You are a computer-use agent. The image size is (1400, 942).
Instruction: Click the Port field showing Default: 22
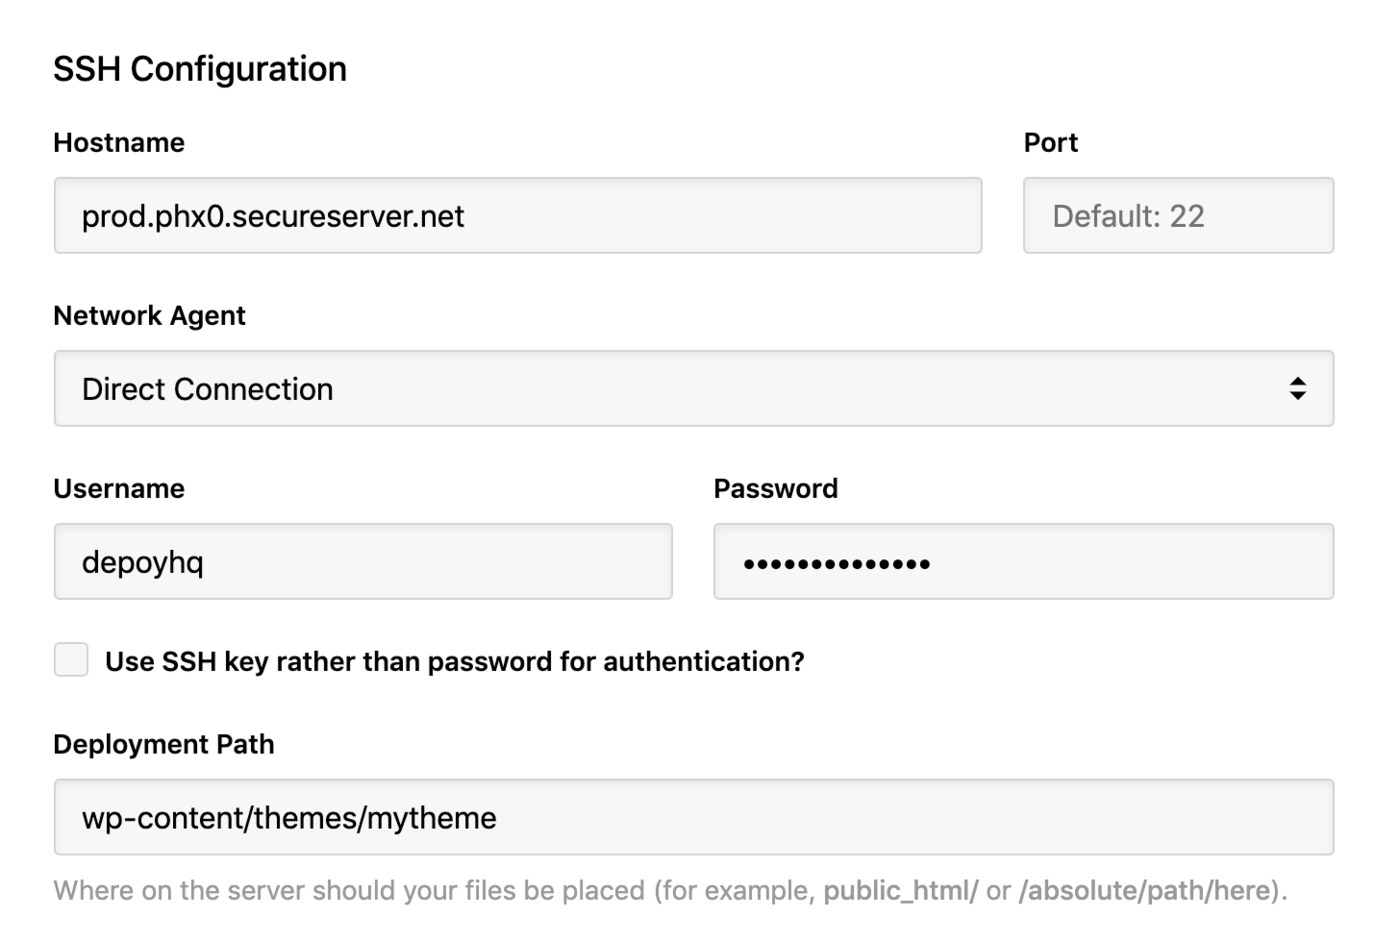coord(1178,215)
